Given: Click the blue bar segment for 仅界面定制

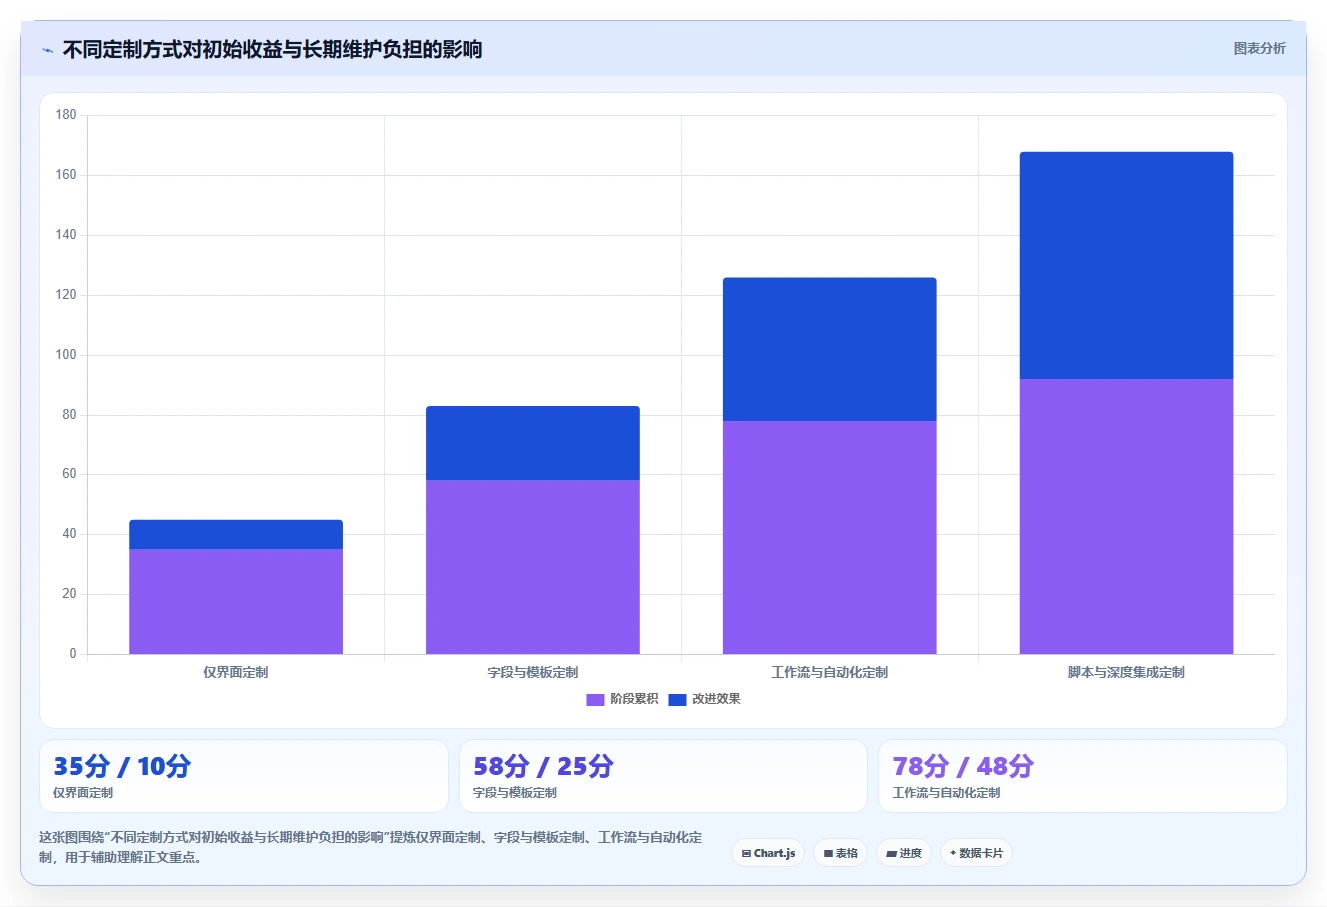Looking at the screenshot, I should click(236, 534).
